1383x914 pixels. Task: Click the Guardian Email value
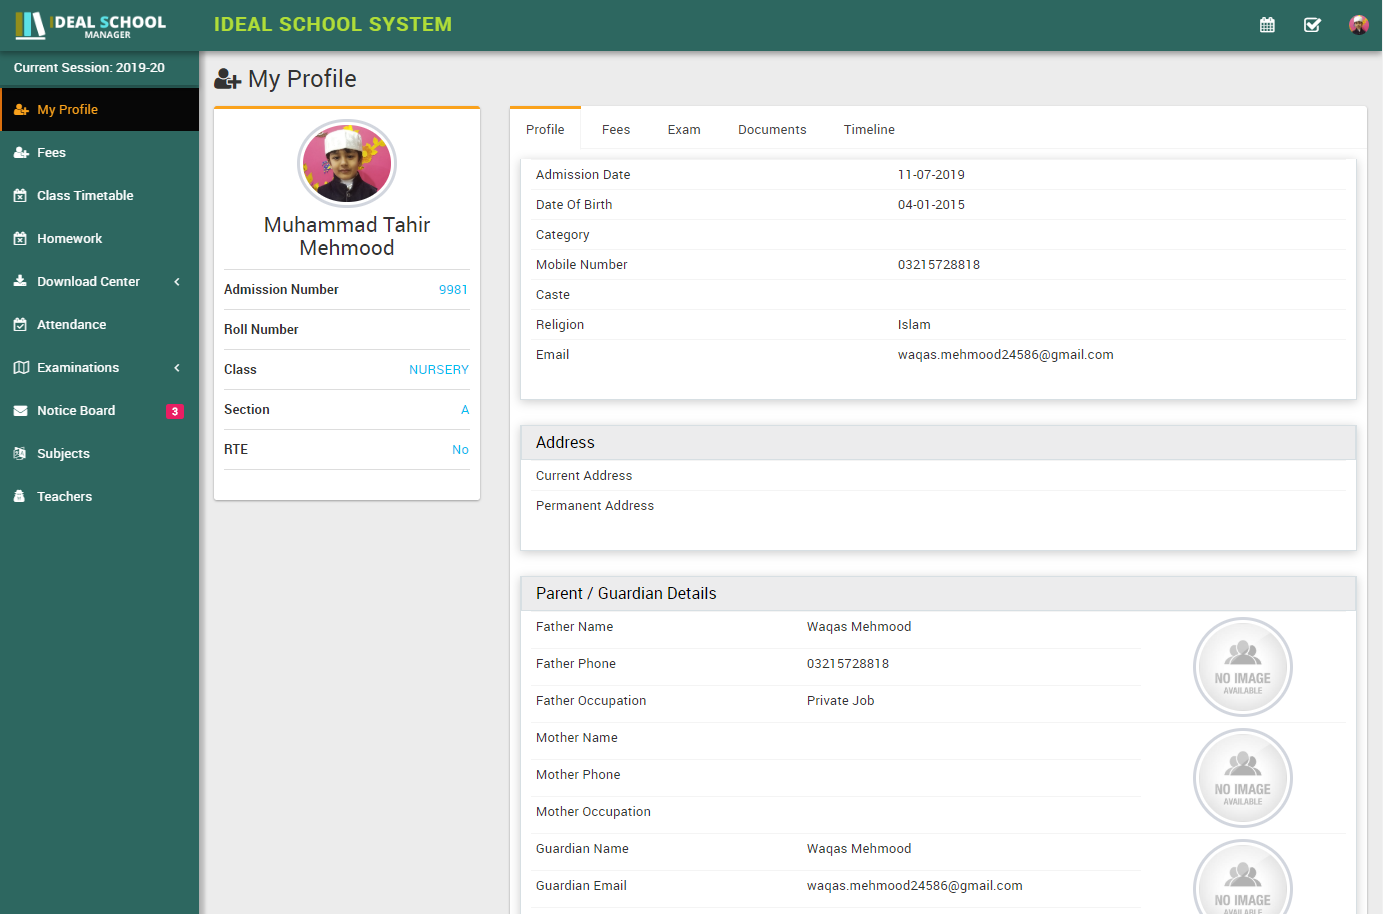point(914,886)
